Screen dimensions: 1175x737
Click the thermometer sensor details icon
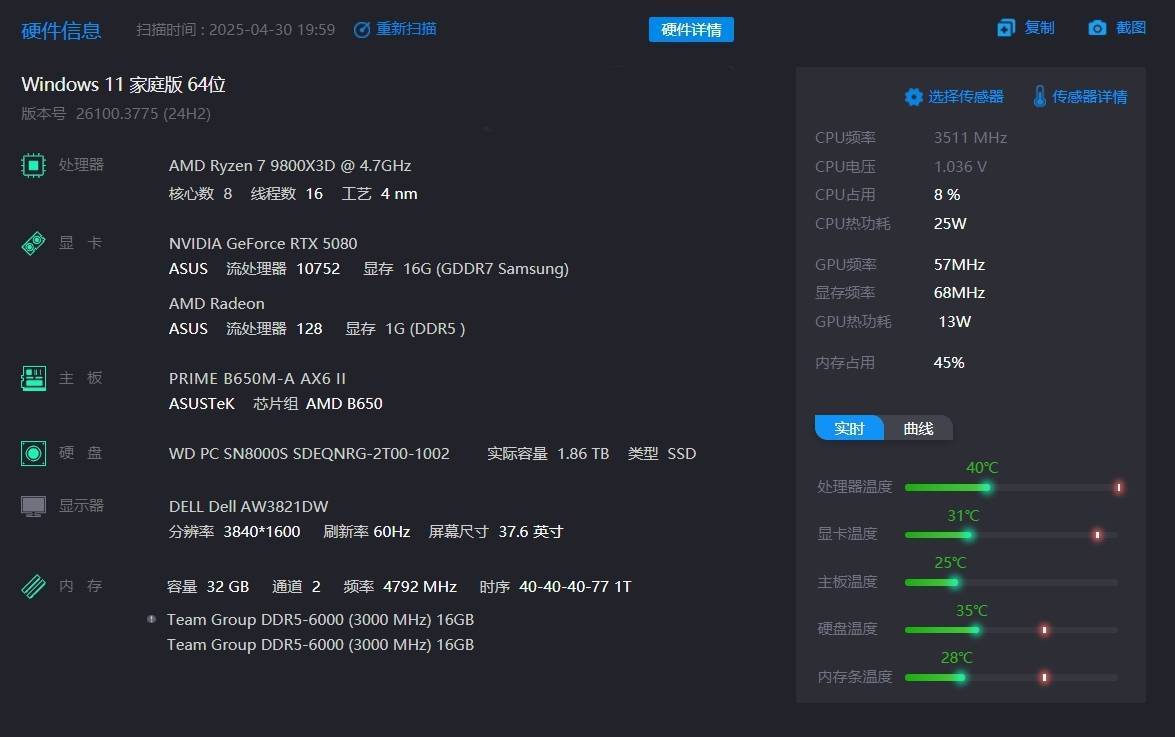[1039, 97]
